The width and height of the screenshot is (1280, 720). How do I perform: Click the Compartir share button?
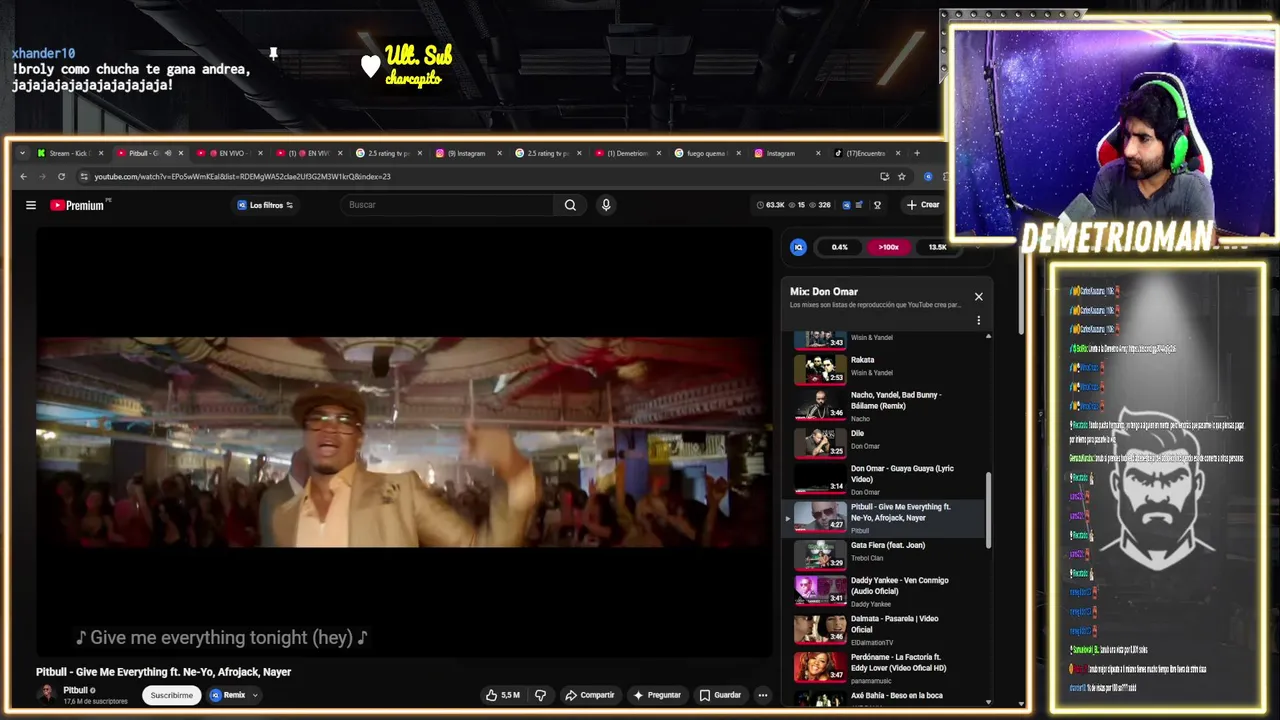pyautogui.click(x=589, y=695)
